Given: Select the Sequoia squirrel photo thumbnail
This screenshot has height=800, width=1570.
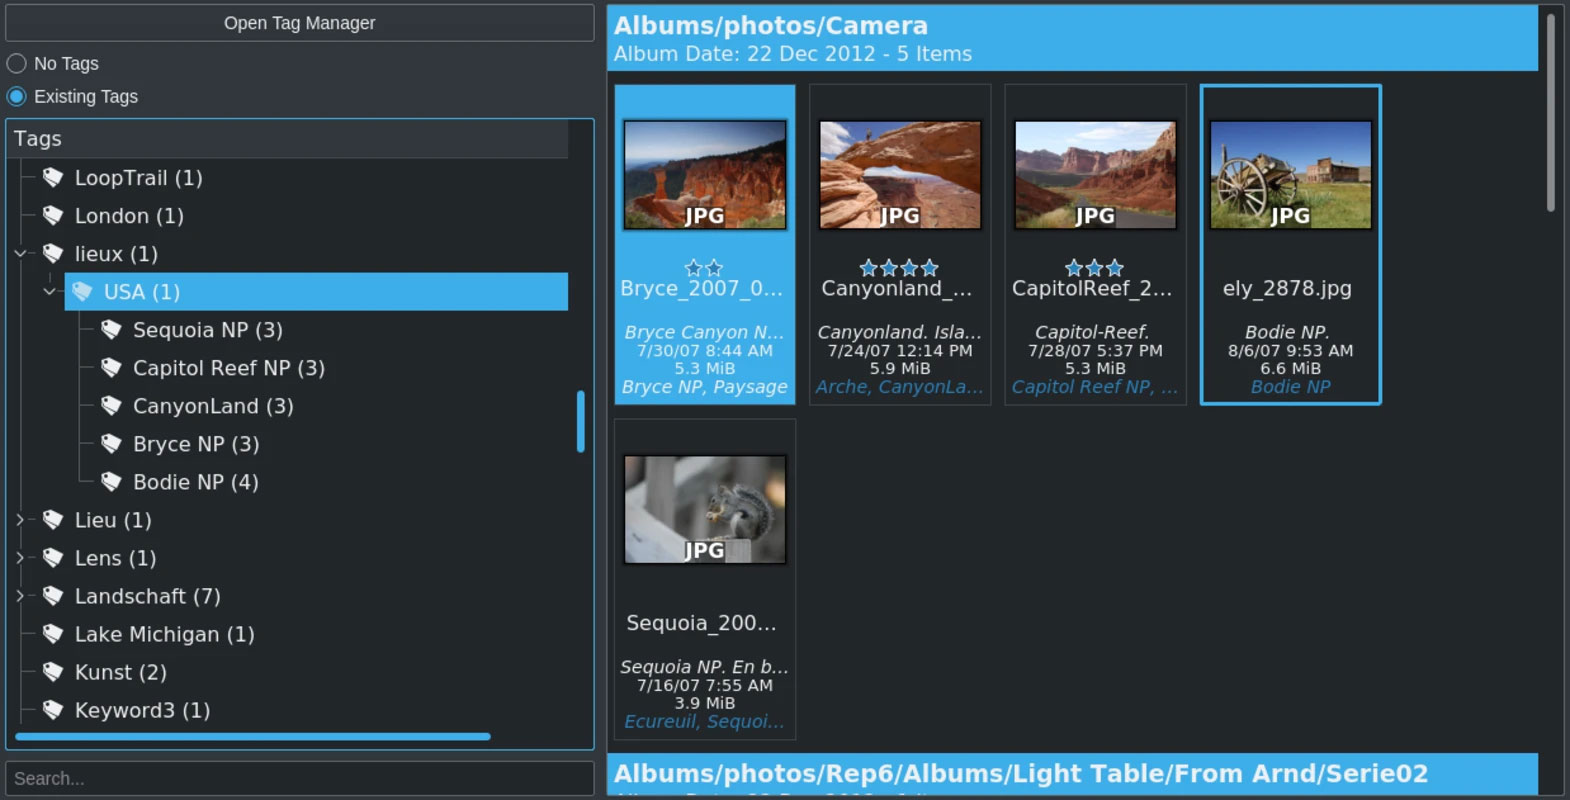Looking at the screenshot, I should [x=705, y=510].
